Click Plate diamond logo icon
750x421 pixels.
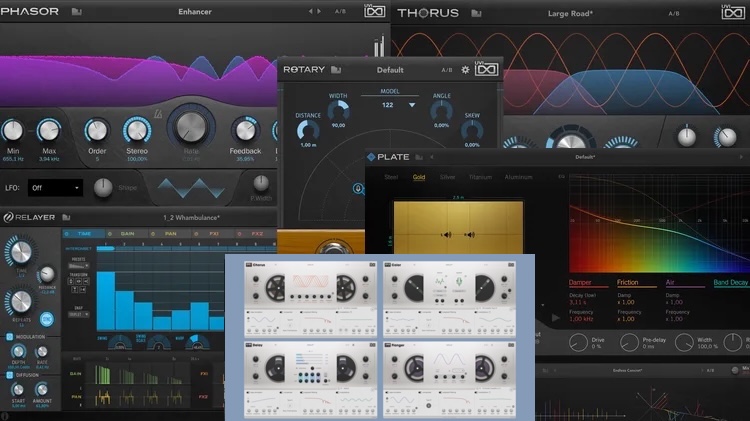pos(371,157)
